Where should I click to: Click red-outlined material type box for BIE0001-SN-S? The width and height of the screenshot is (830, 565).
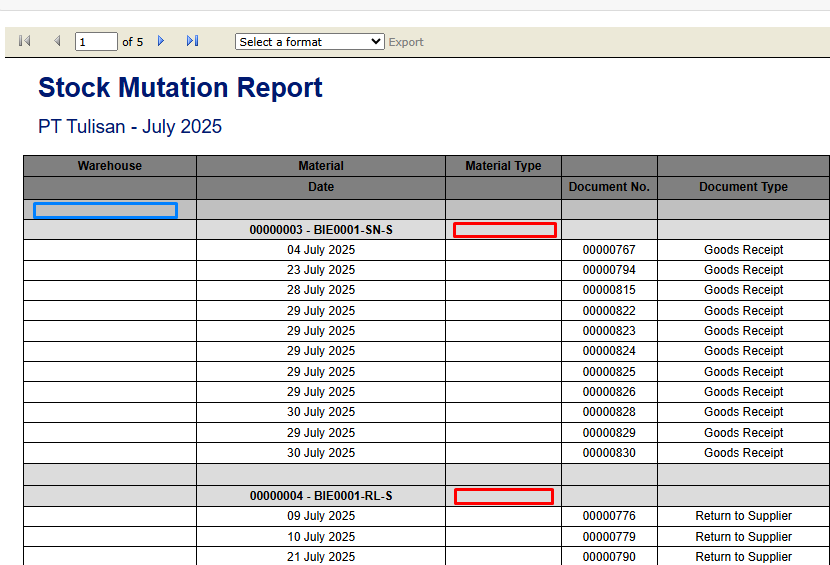(504, 230)
